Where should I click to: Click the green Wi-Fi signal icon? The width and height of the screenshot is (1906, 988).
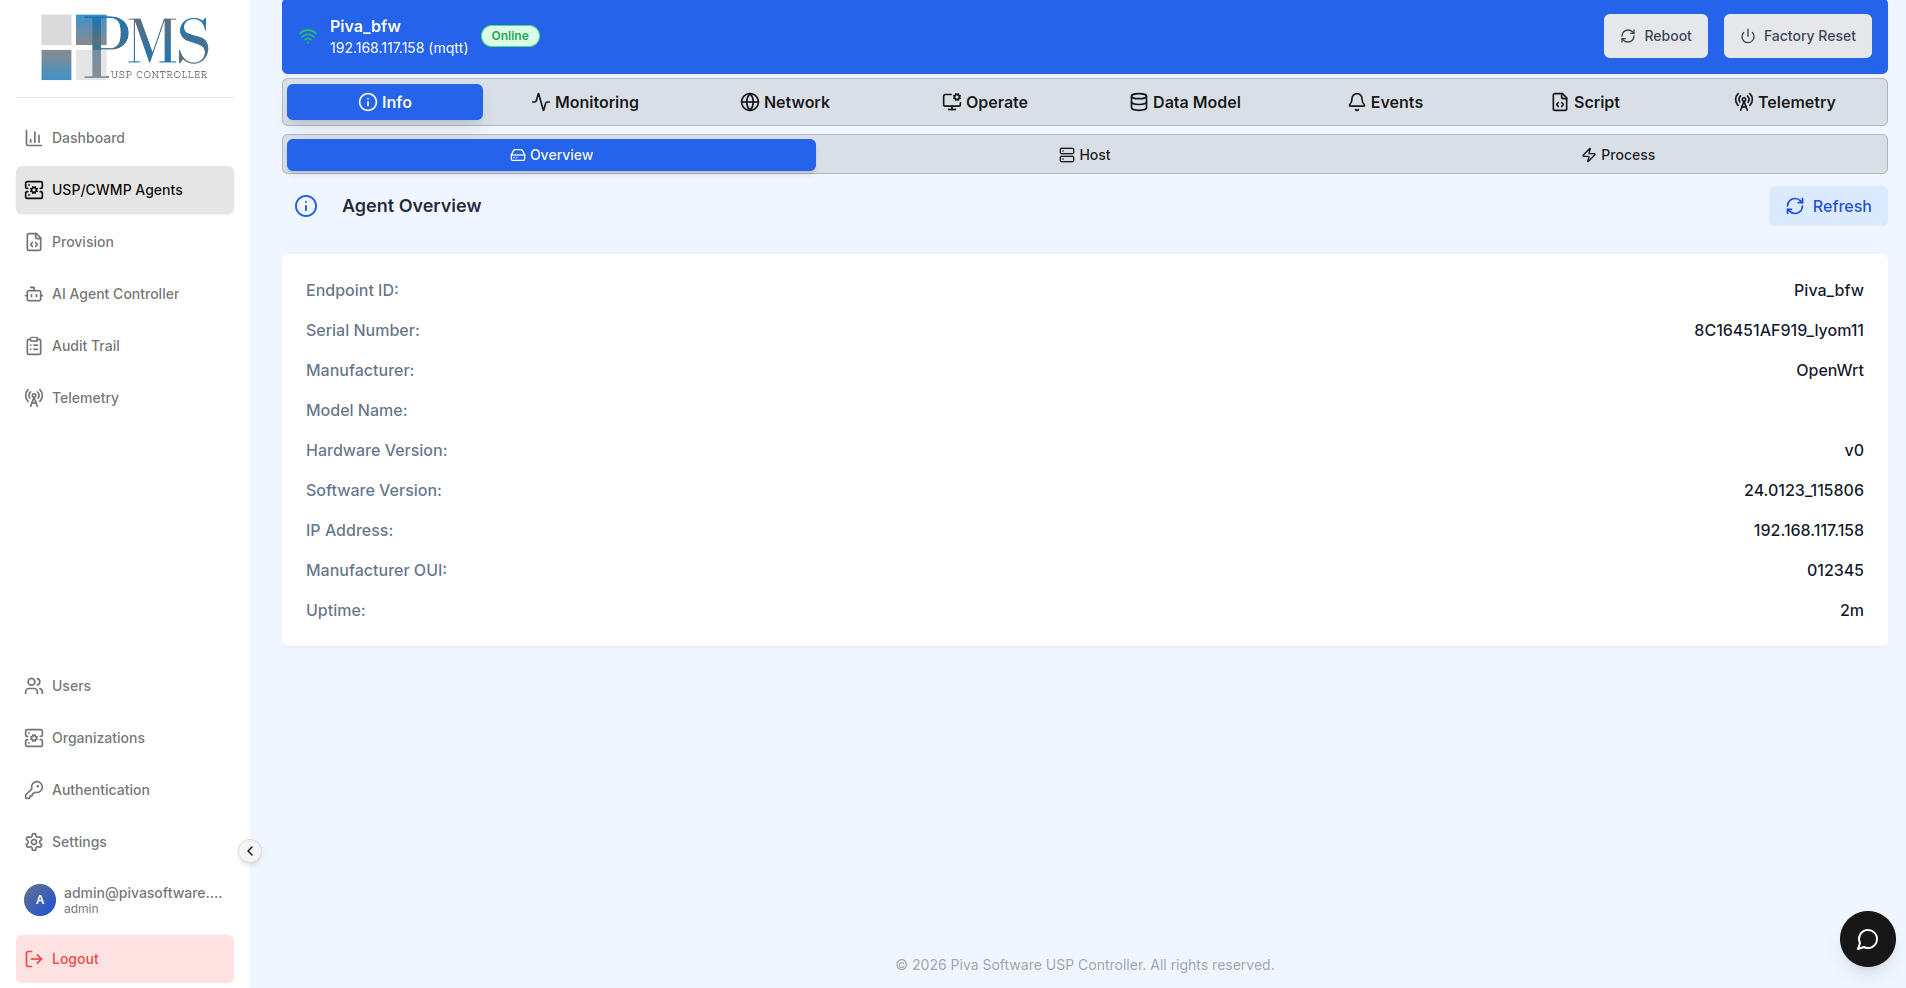tap(308, 36)
